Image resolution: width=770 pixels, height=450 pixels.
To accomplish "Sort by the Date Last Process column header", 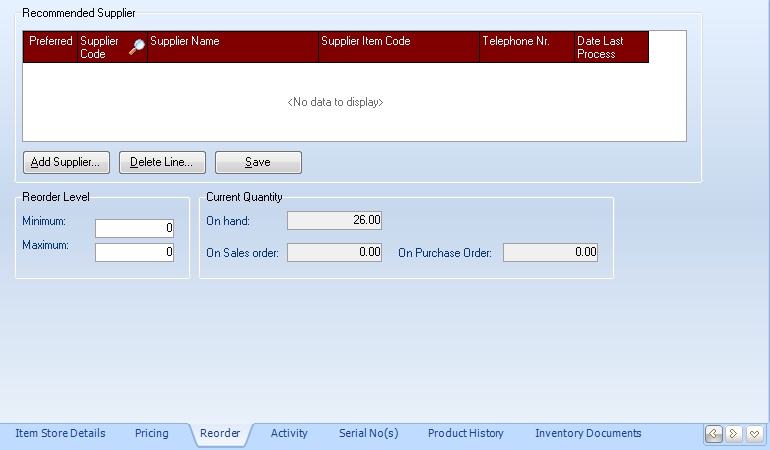I will coord(611,47).
